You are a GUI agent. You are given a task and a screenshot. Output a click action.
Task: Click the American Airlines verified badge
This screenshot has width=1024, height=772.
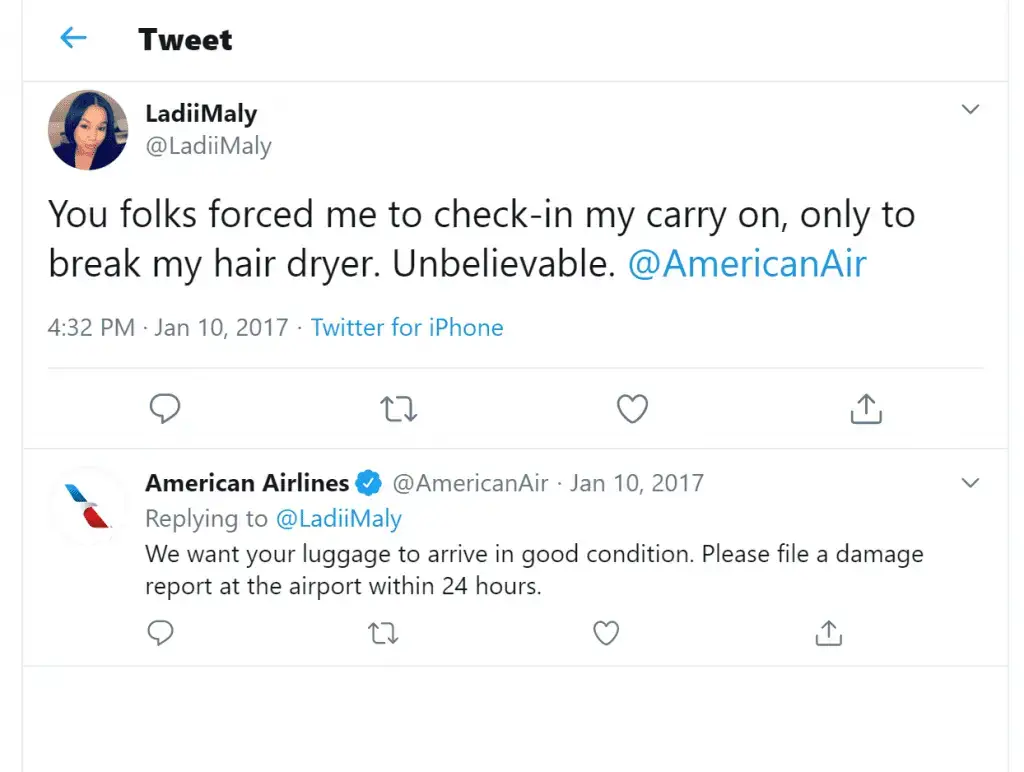click(x=370, y=484)
